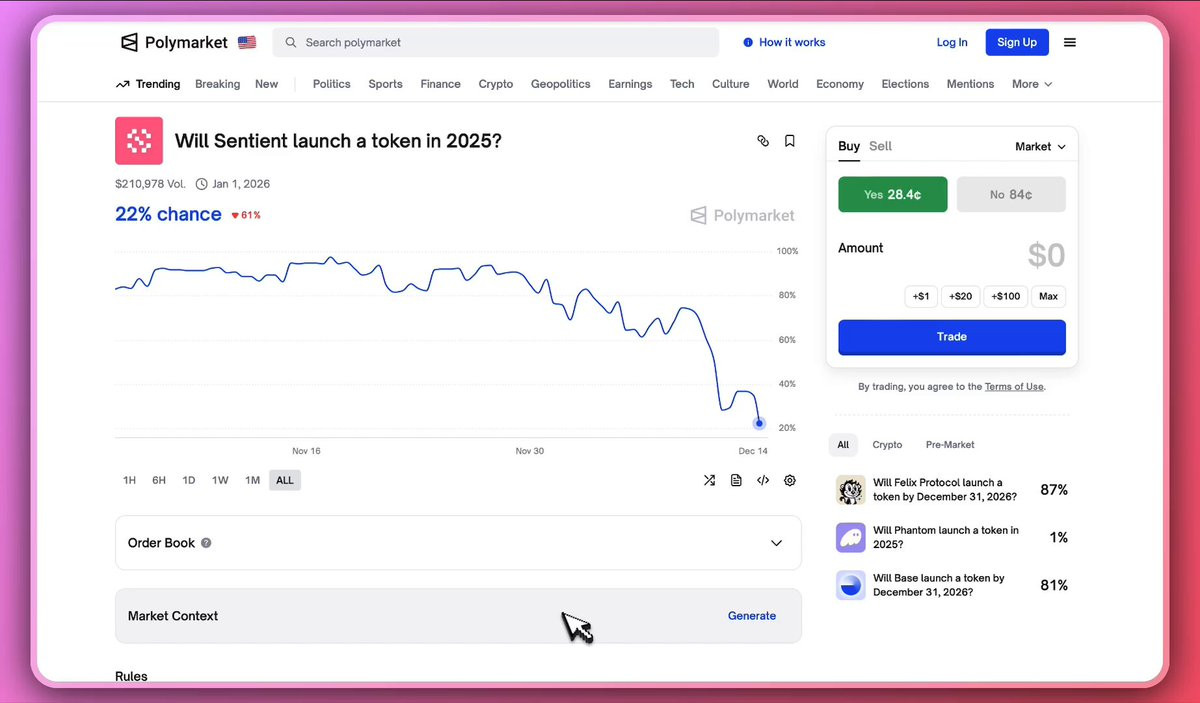This screenshot has width=1200, height=703.
Task: Open the Finance category
Action: tap(440, 84)
